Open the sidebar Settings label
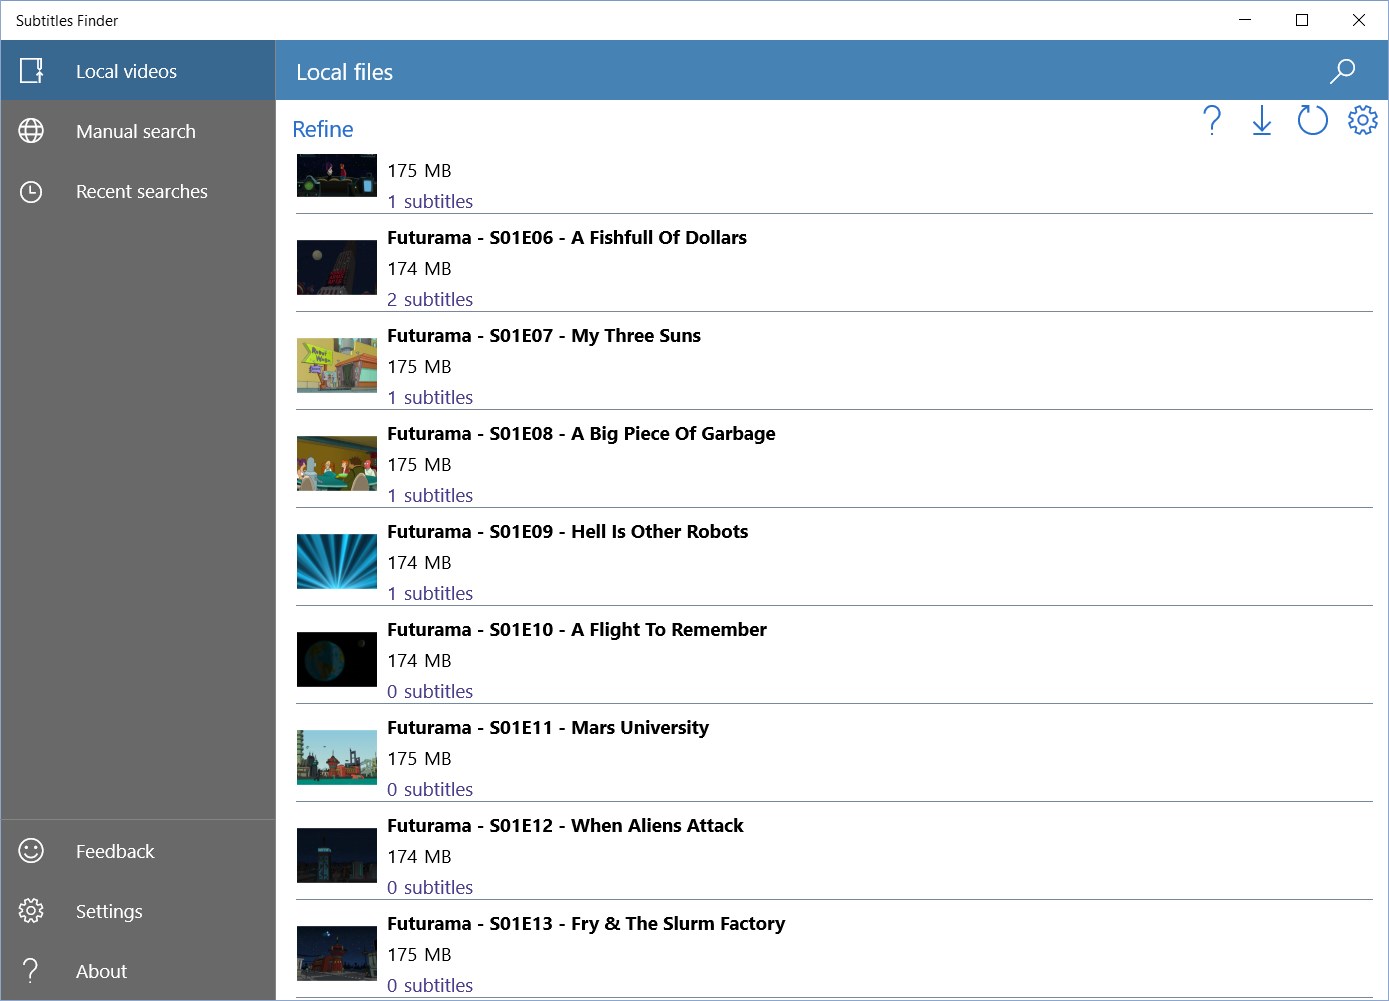Viewport: 1389px width, 1001px height. [109, 911]
